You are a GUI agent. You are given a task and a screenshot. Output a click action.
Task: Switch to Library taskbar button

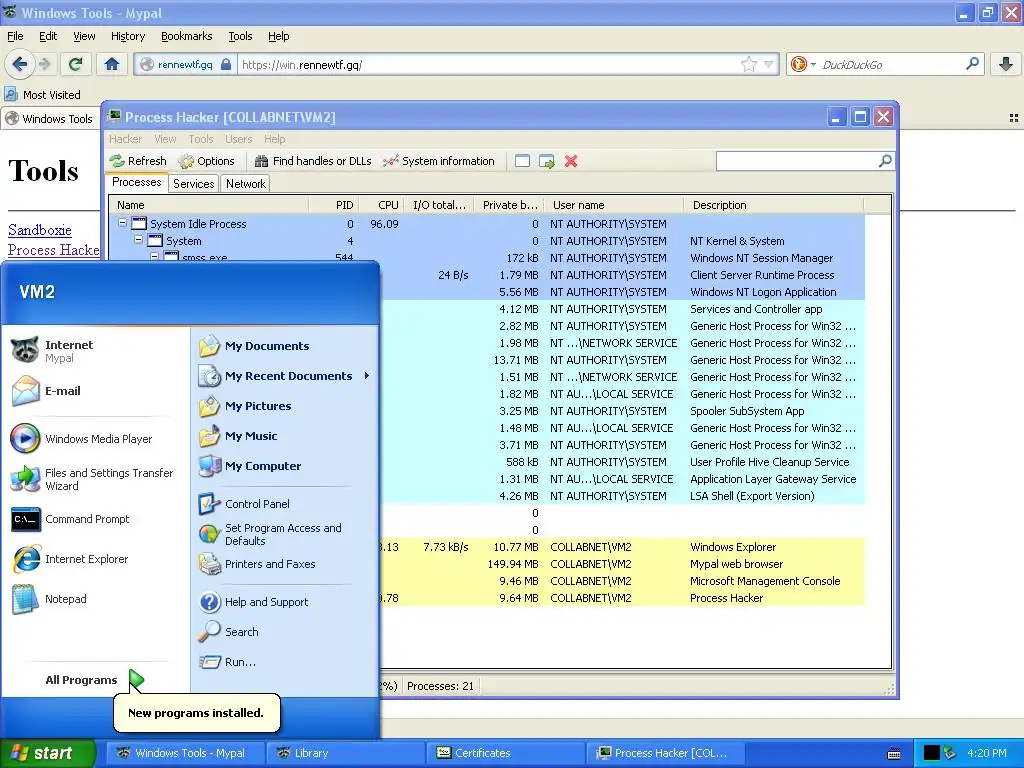point(345,753)
